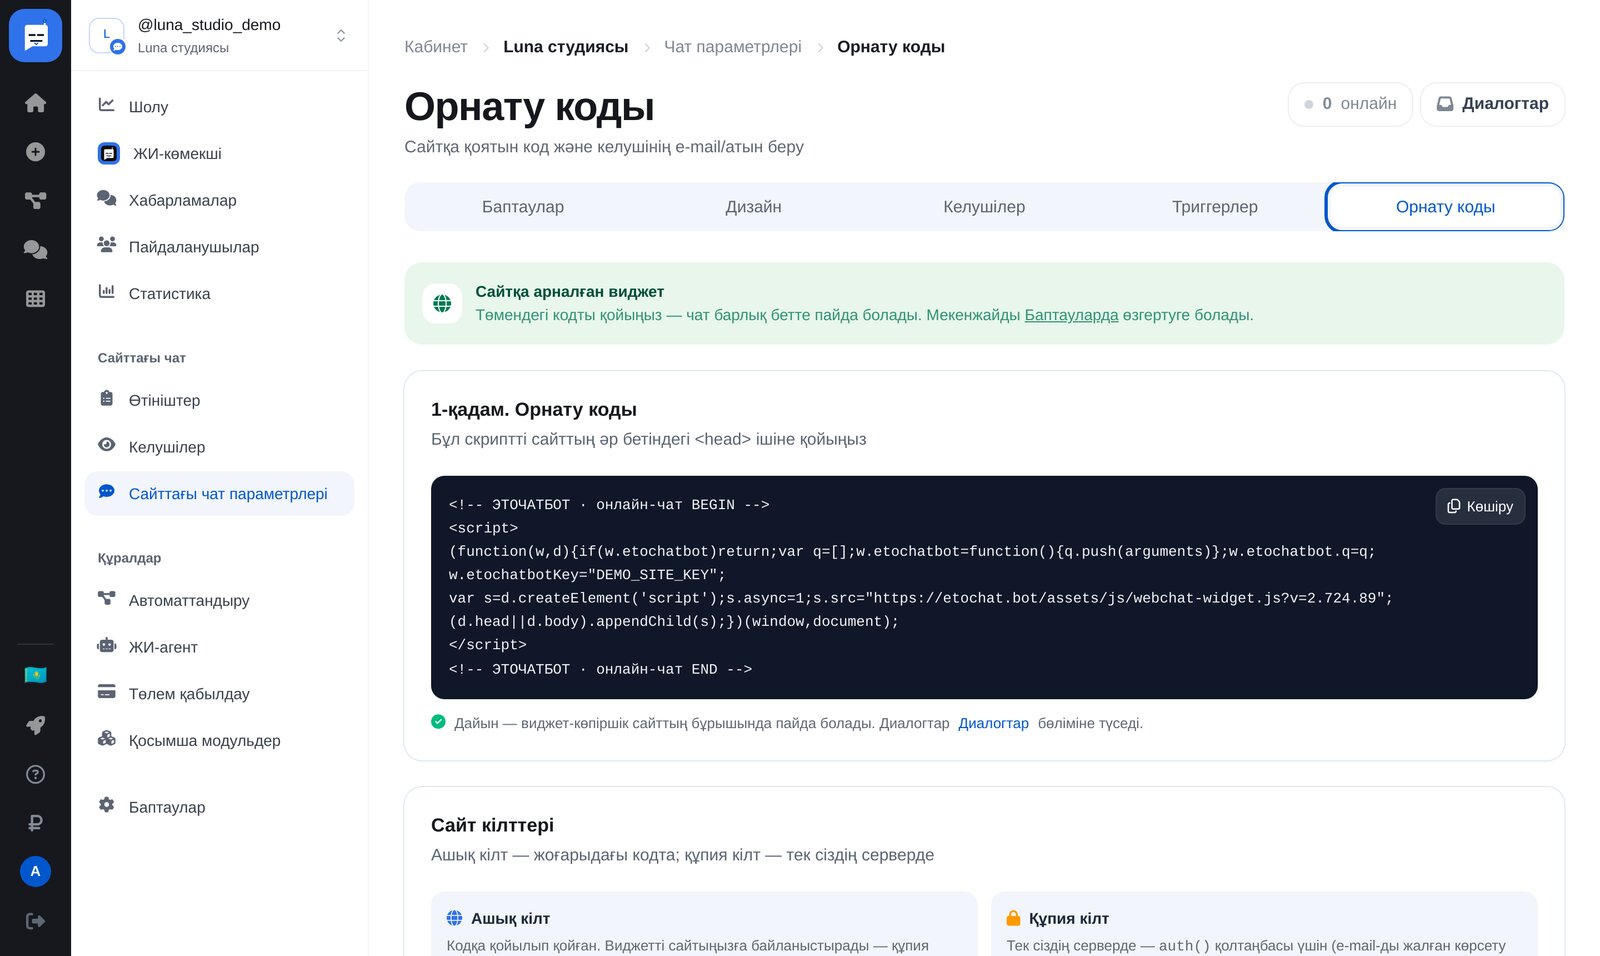Click the Ашық кілт globe icon
The image size is (1600, 956).
[454, 918]
